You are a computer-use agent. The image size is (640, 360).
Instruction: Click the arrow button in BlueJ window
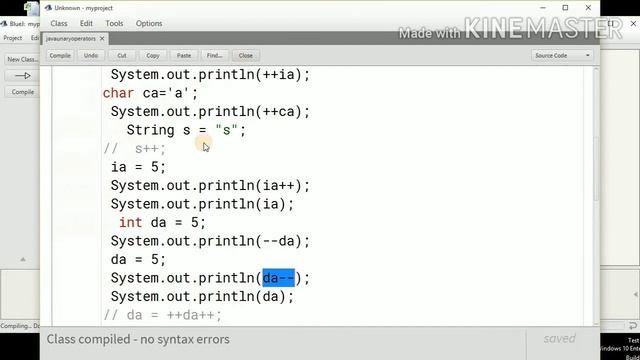(x=22, y=76)
